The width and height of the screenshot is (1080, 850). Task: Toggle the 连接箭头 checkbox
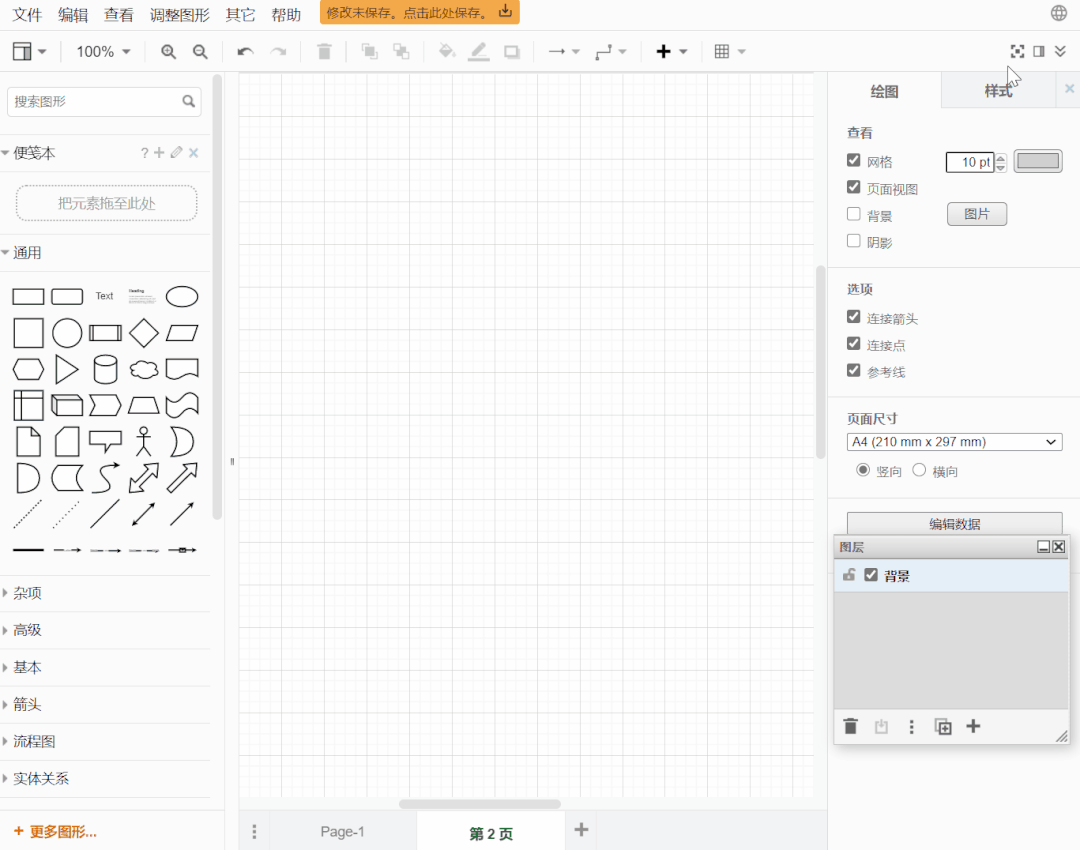point(853,316)
